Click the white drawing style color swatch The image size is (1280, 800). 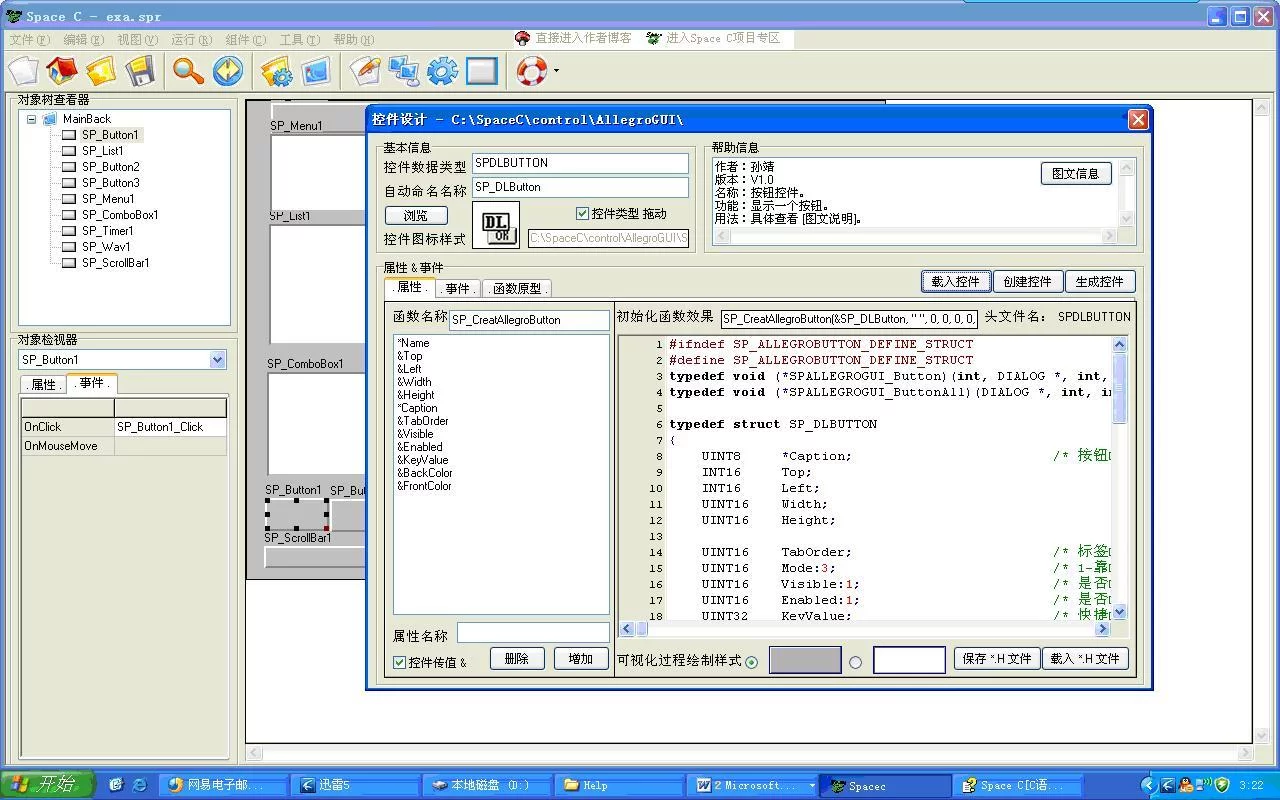(x=909, y=660)
